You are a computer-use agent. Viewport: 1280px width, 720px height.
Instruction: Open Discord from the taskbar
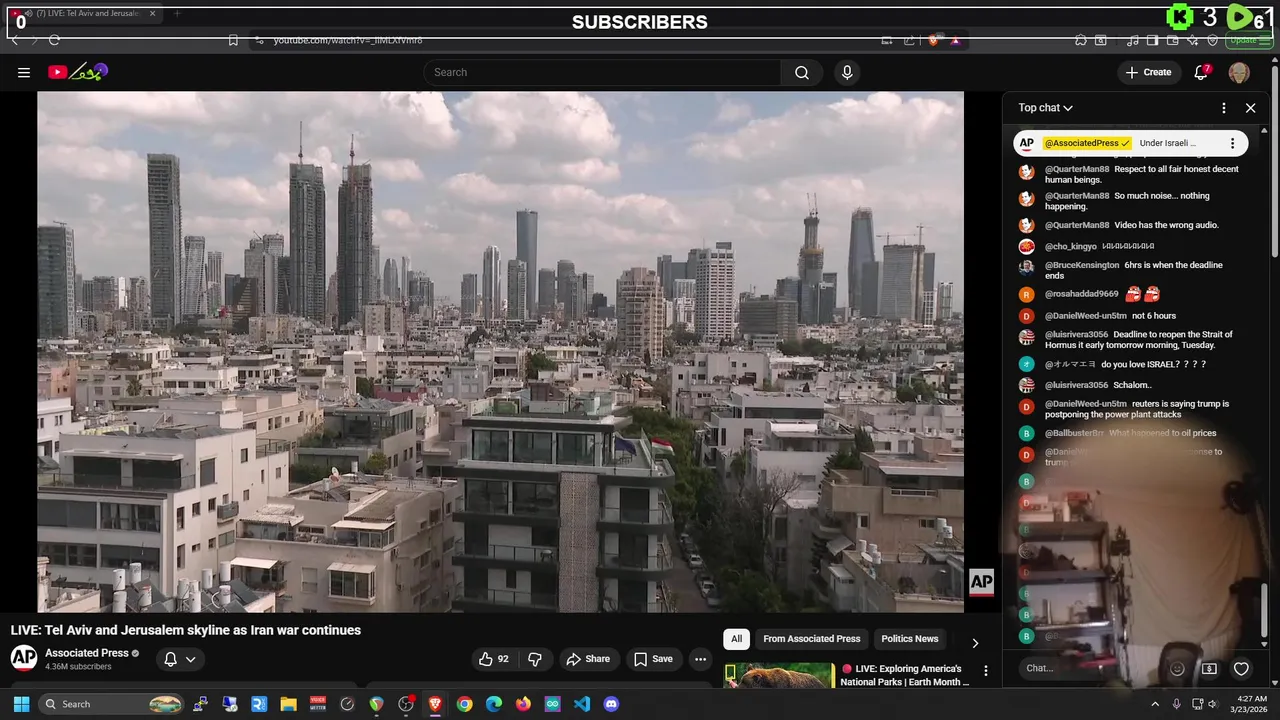(x=611, y=704)
